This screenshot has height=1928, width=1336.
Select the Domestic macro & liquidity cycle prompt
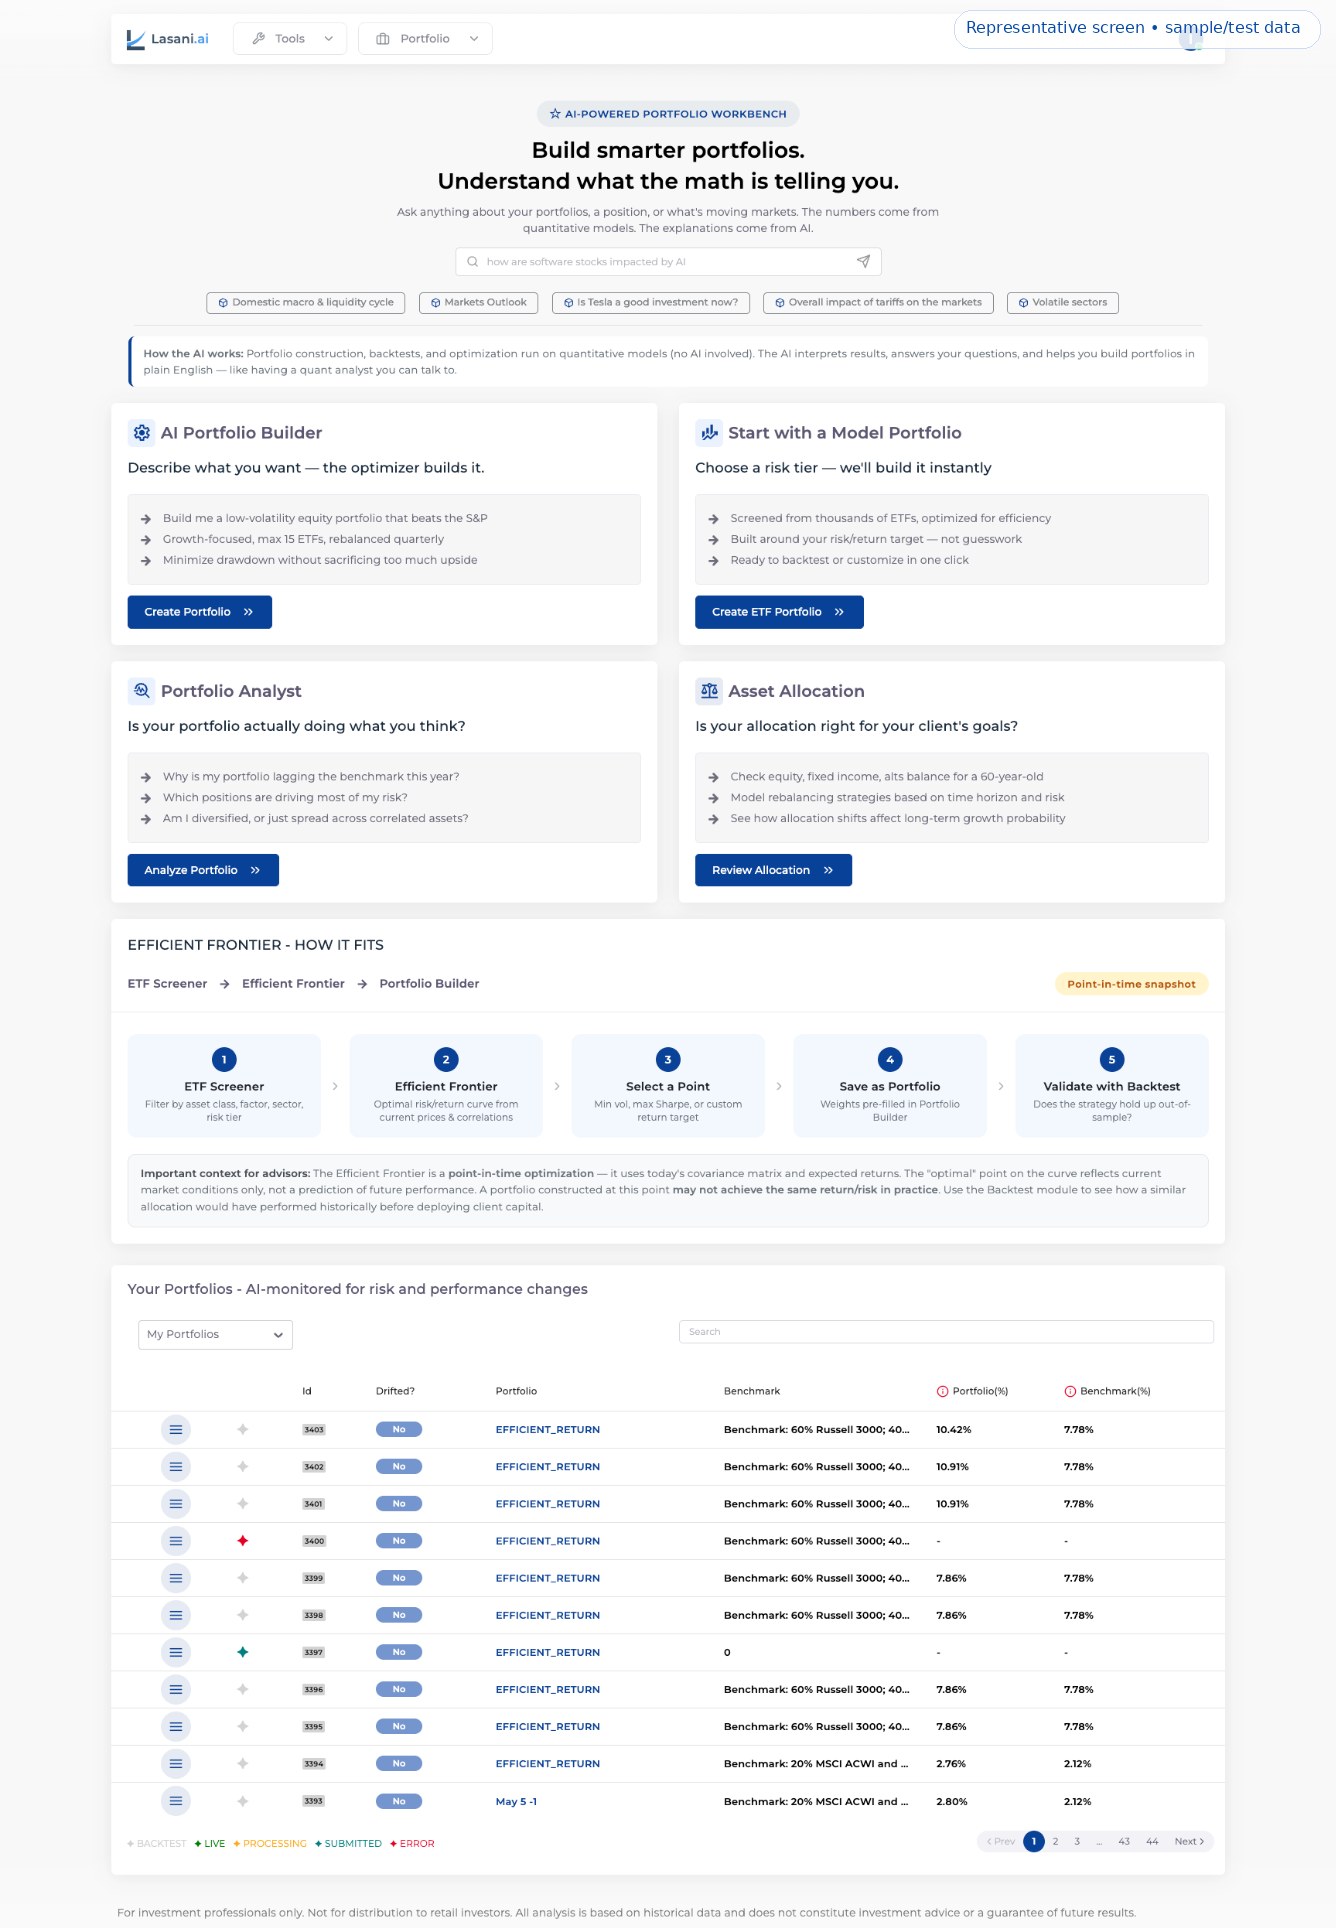[x=306, y=302]
